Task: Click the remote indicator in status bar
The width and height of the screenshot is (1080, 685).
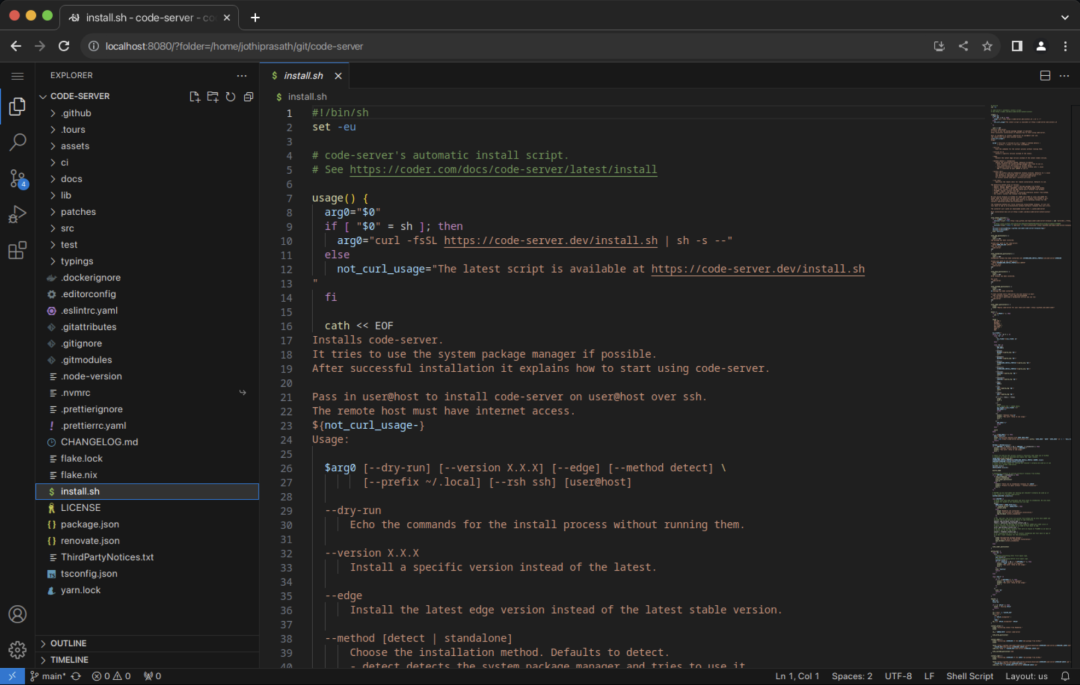Action: pyautogui.click(x=12, y=676)
